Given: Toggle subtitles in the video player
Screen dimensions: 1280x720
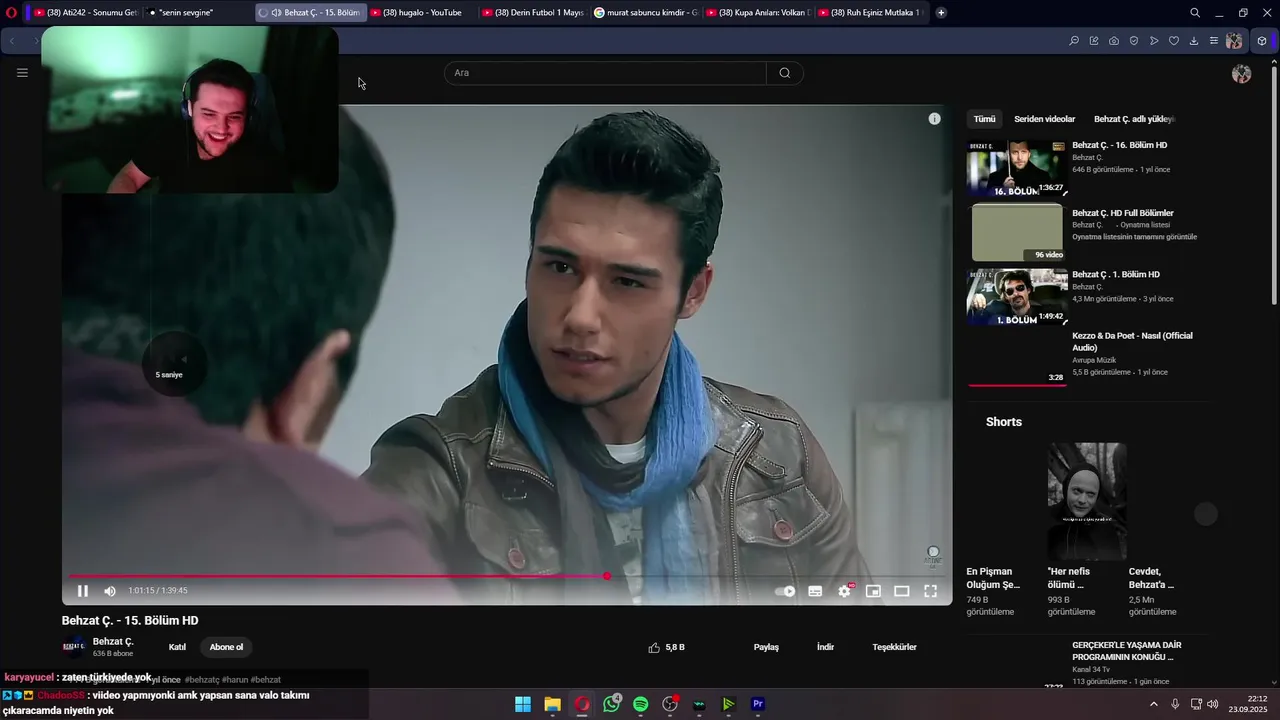Looking at the screenshot, I should point(815,591).
